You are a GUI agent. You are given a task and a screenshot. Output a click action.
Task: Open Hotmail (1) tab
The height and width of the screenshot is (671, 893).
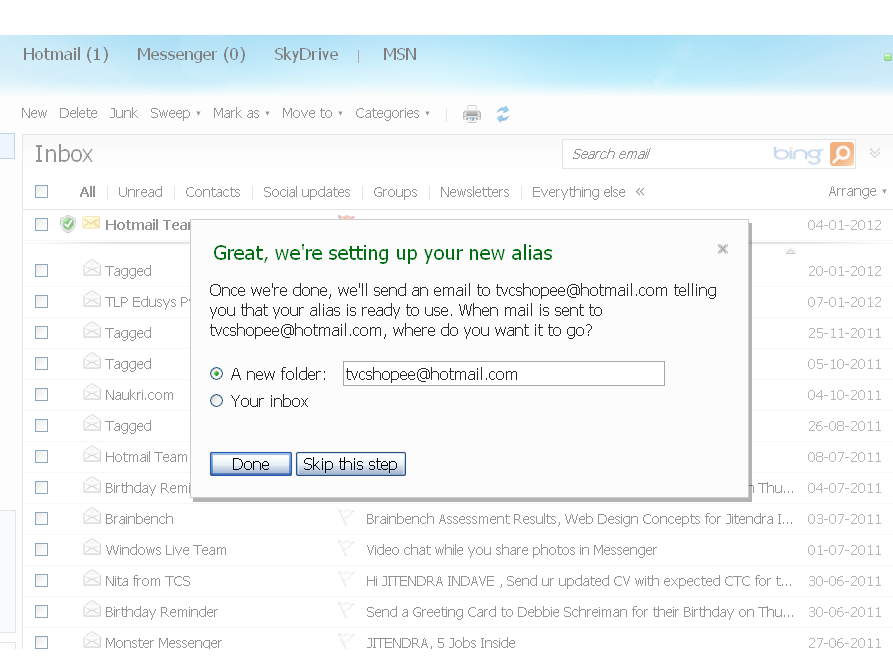65,54
